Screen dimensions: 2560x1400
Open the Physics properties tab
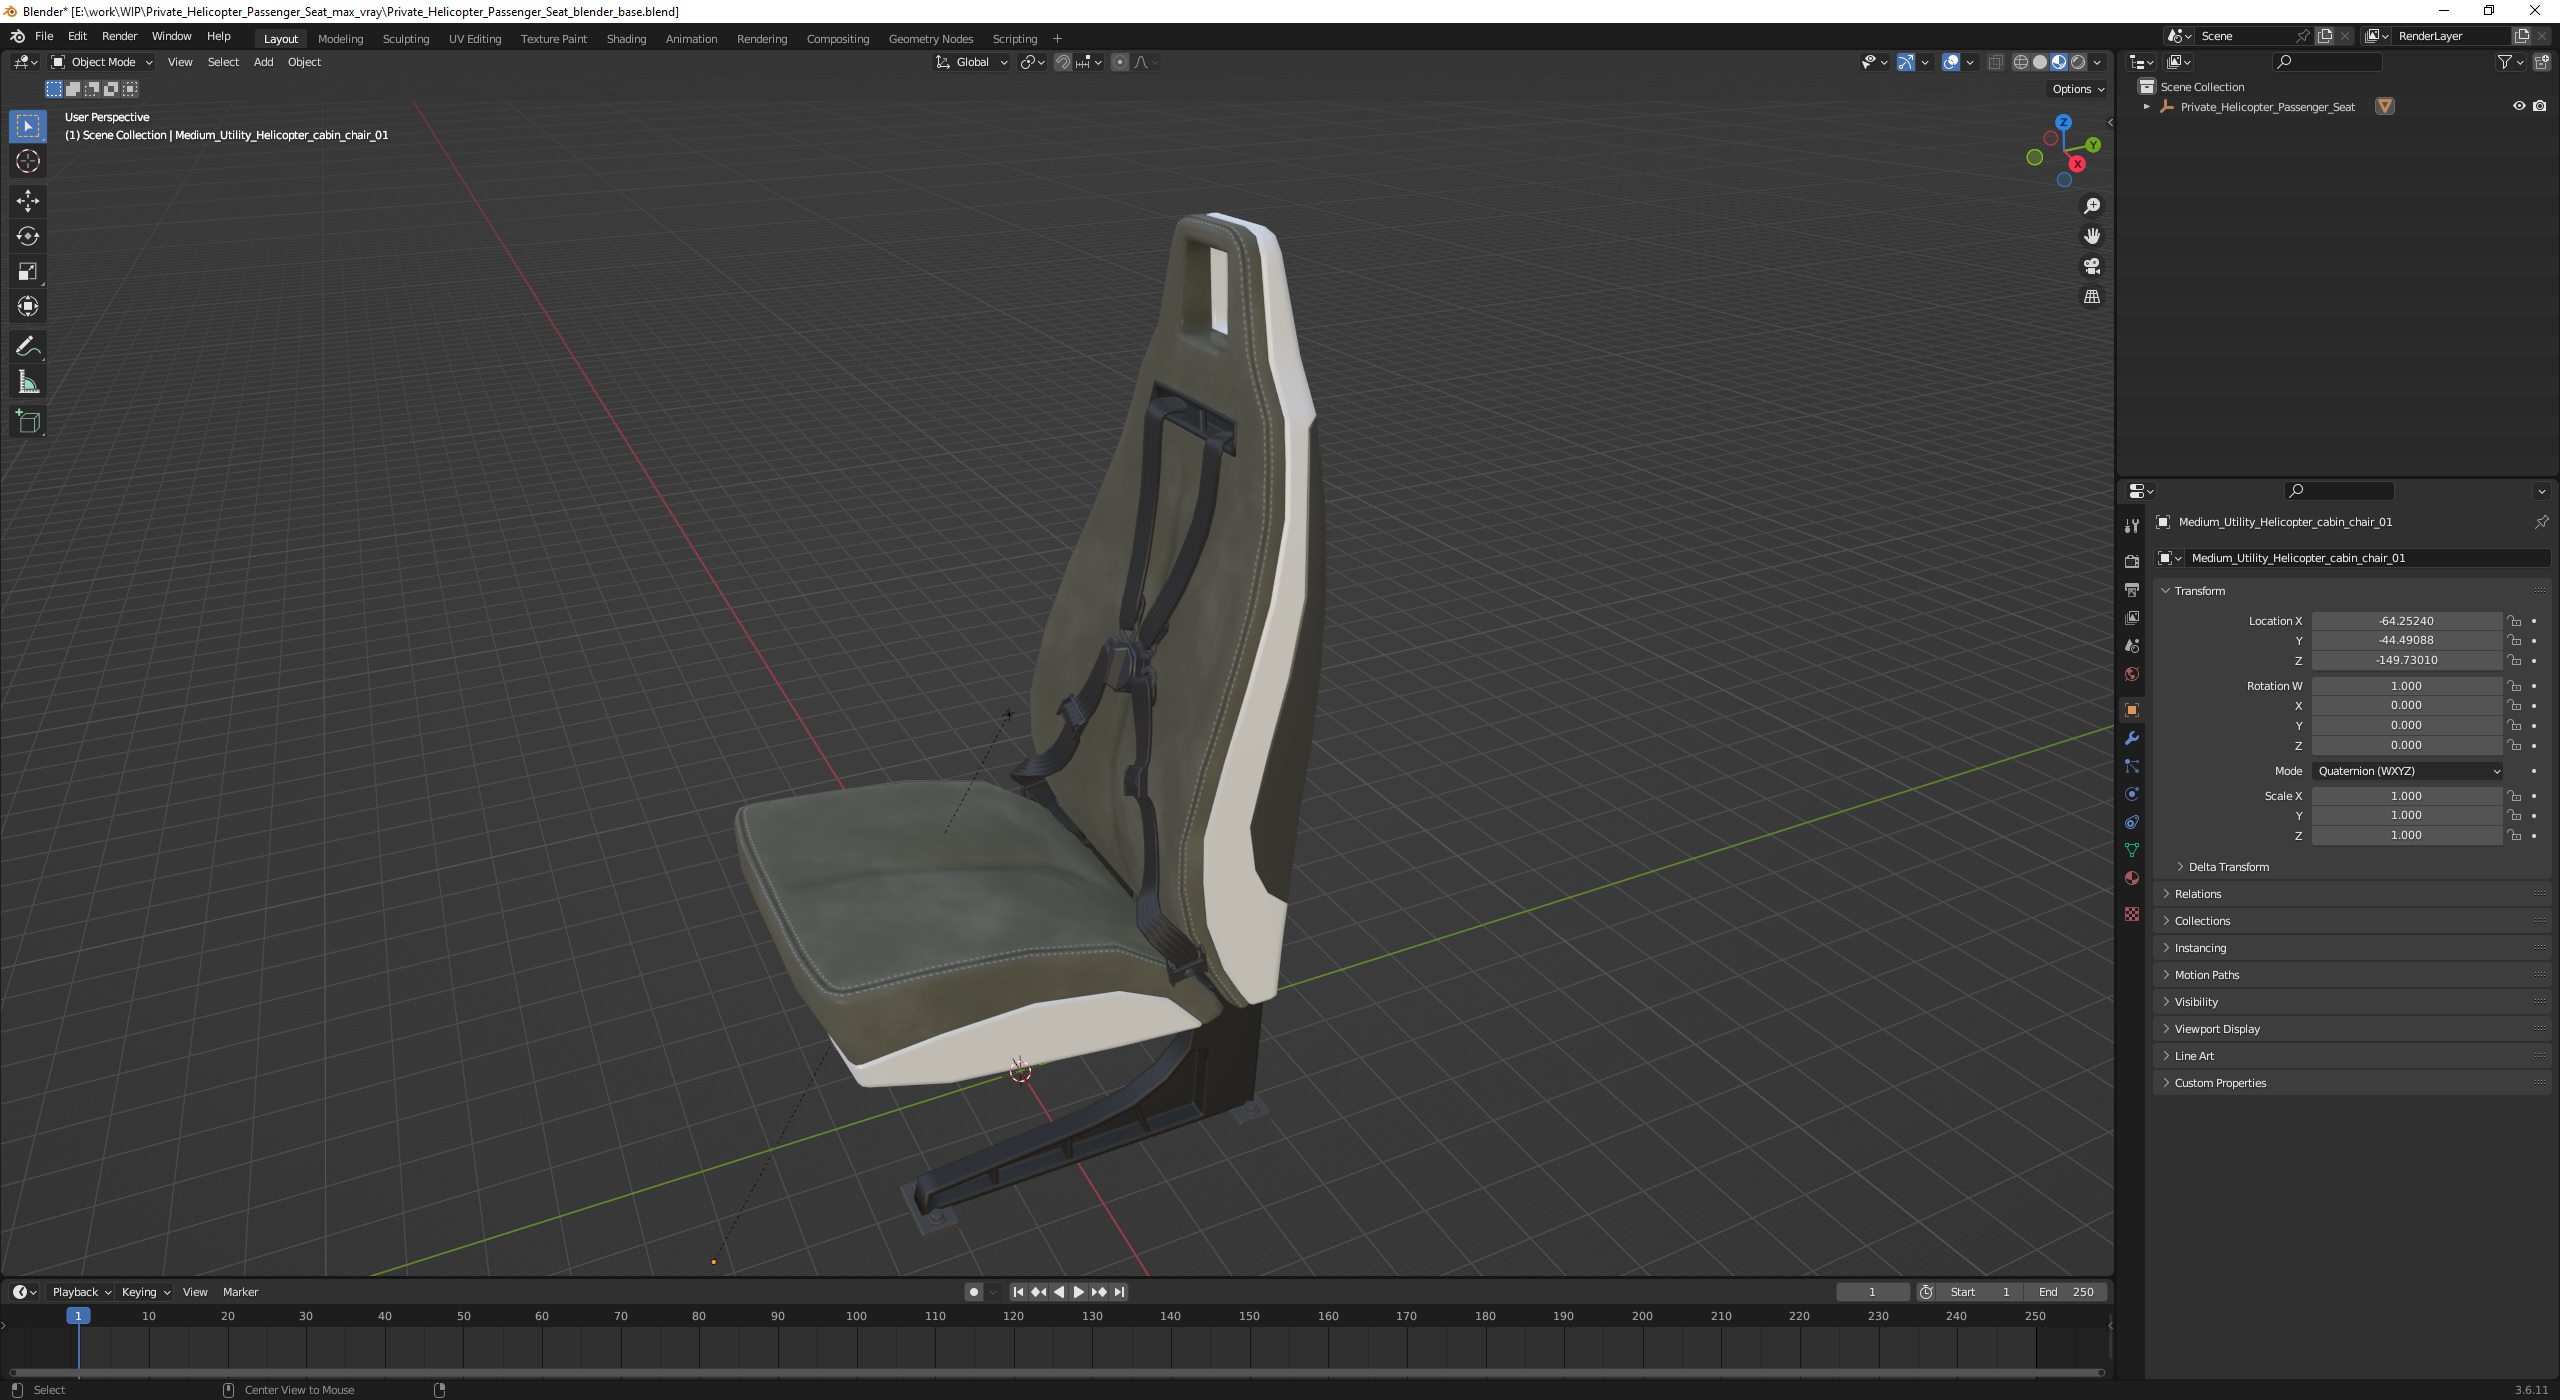[2132, 794]
